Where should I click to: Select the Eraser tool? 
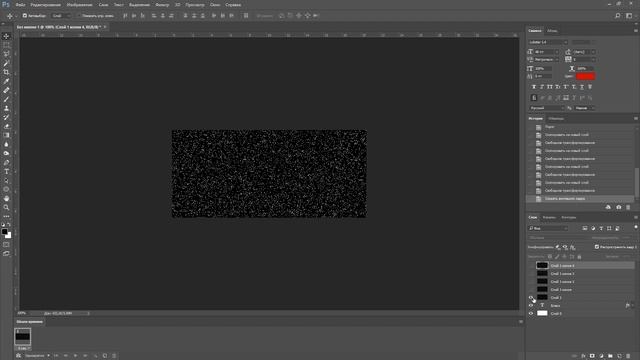[6, 126]
